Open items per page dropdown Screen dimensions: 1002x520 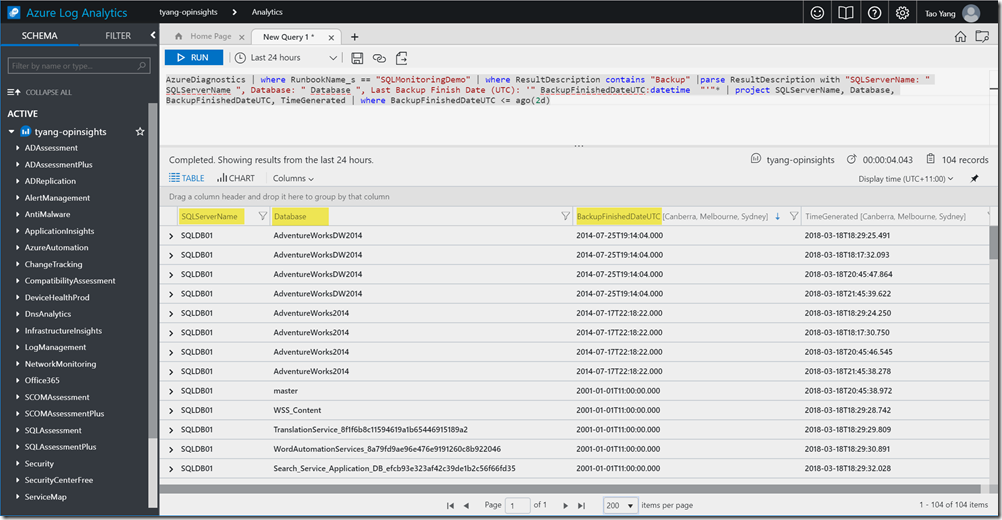point(620,505)
